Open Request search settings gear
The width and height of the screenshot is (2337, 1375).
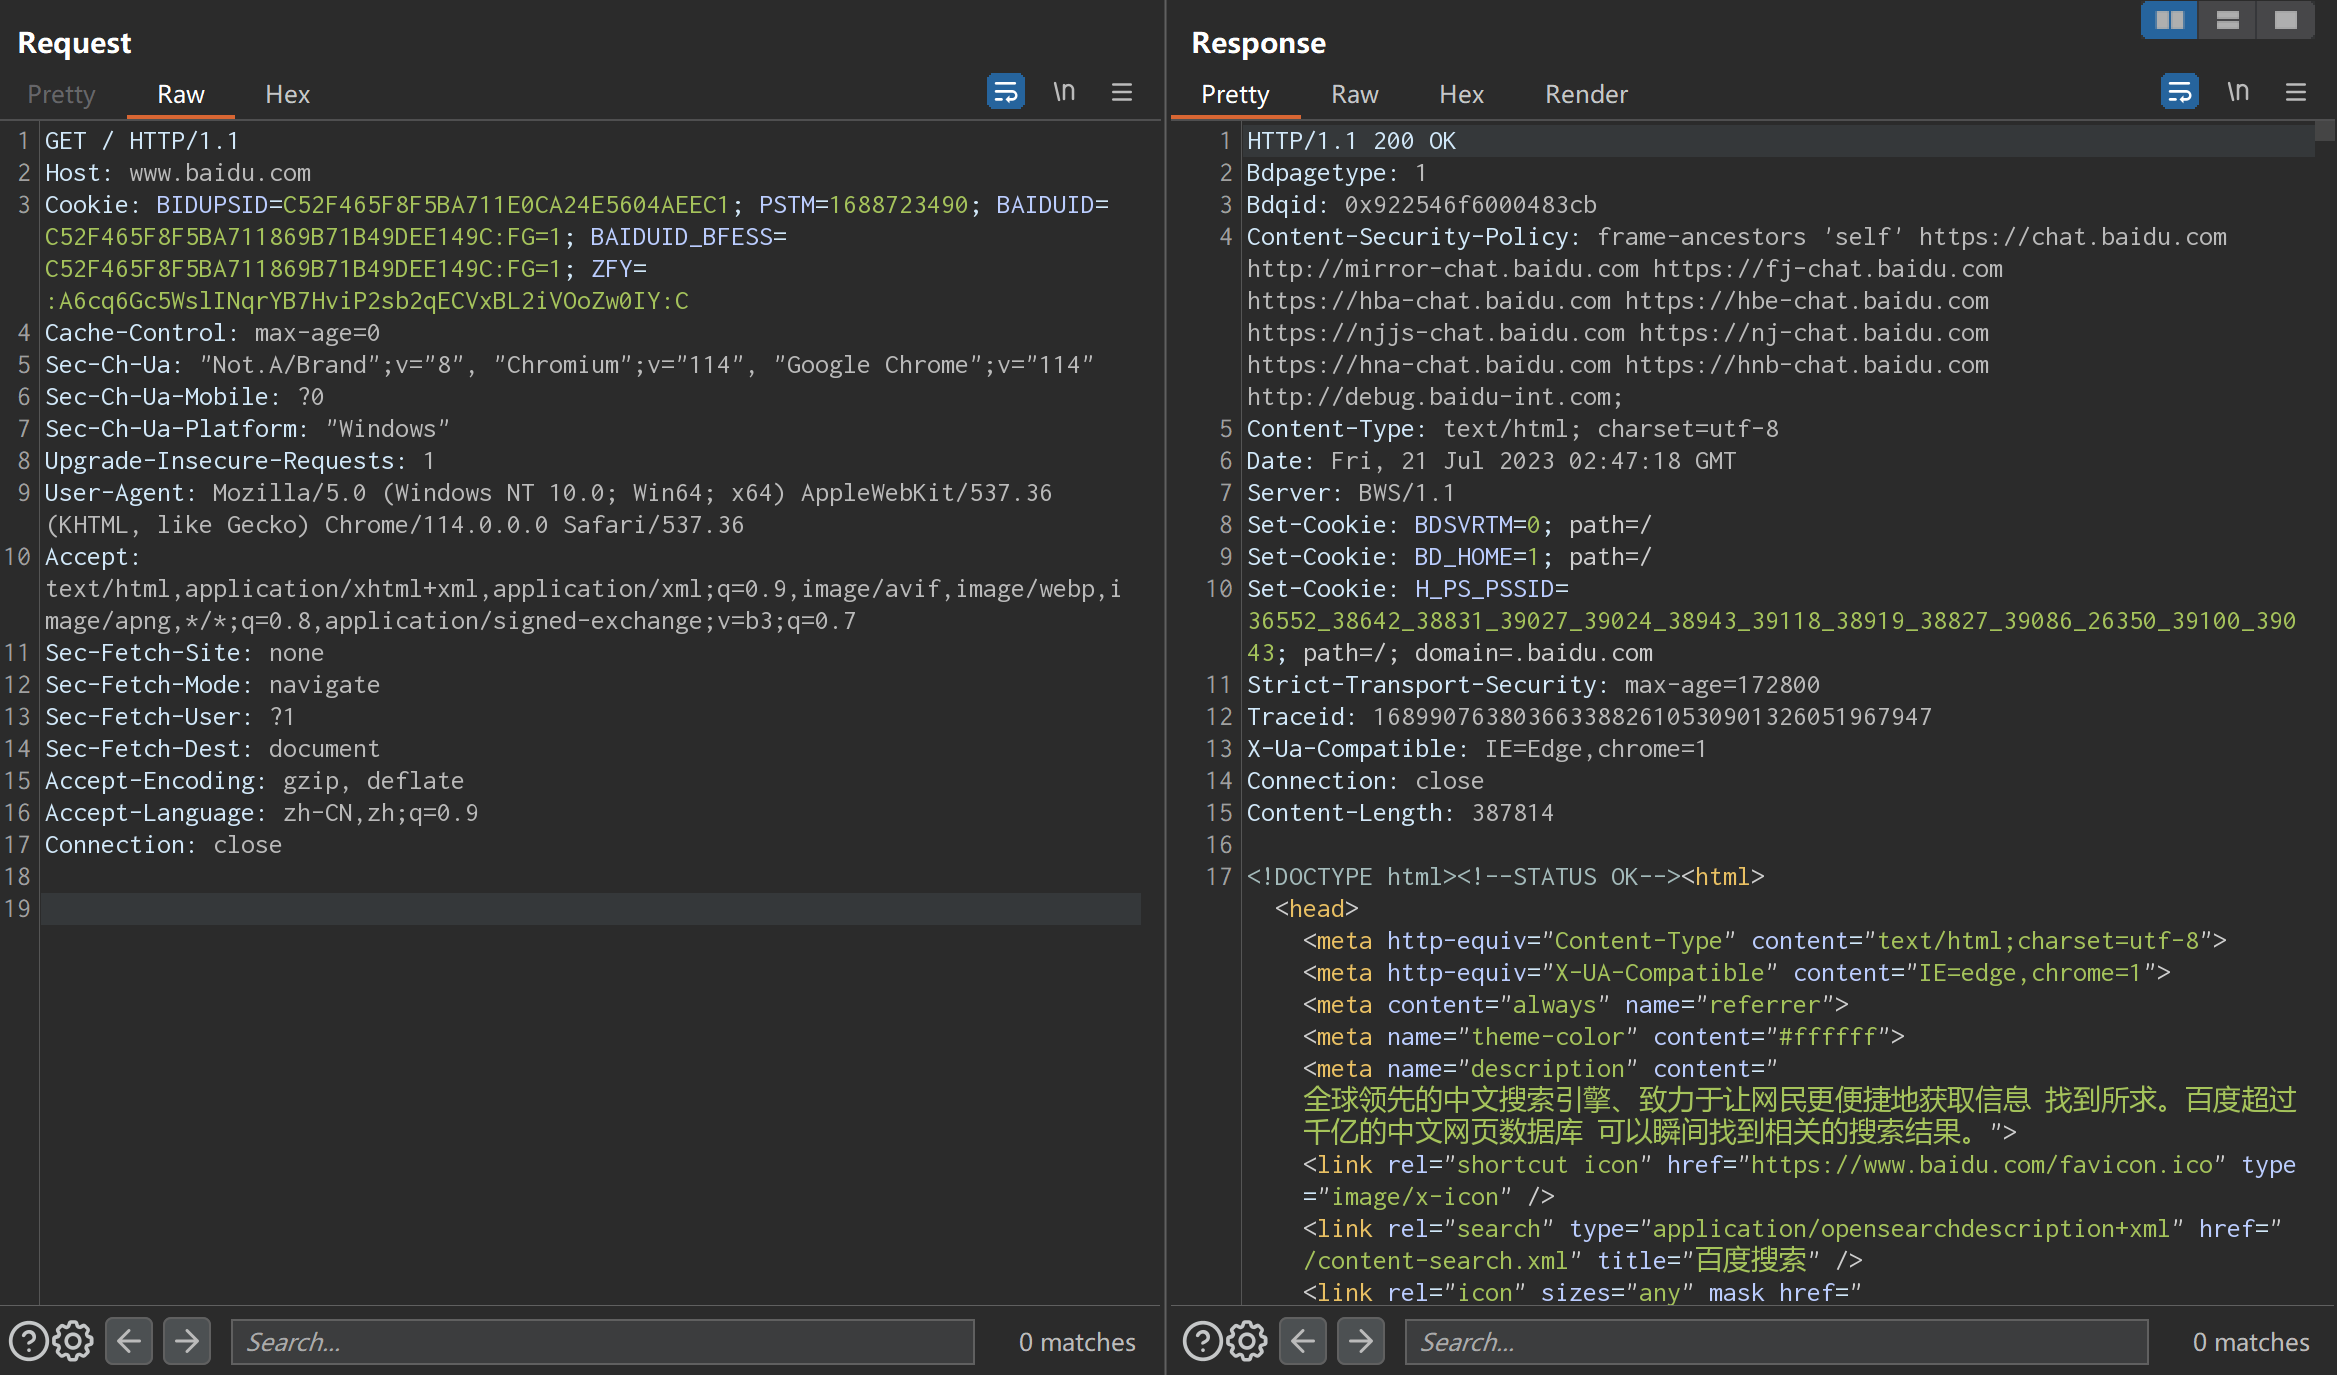click(73, 1341)
